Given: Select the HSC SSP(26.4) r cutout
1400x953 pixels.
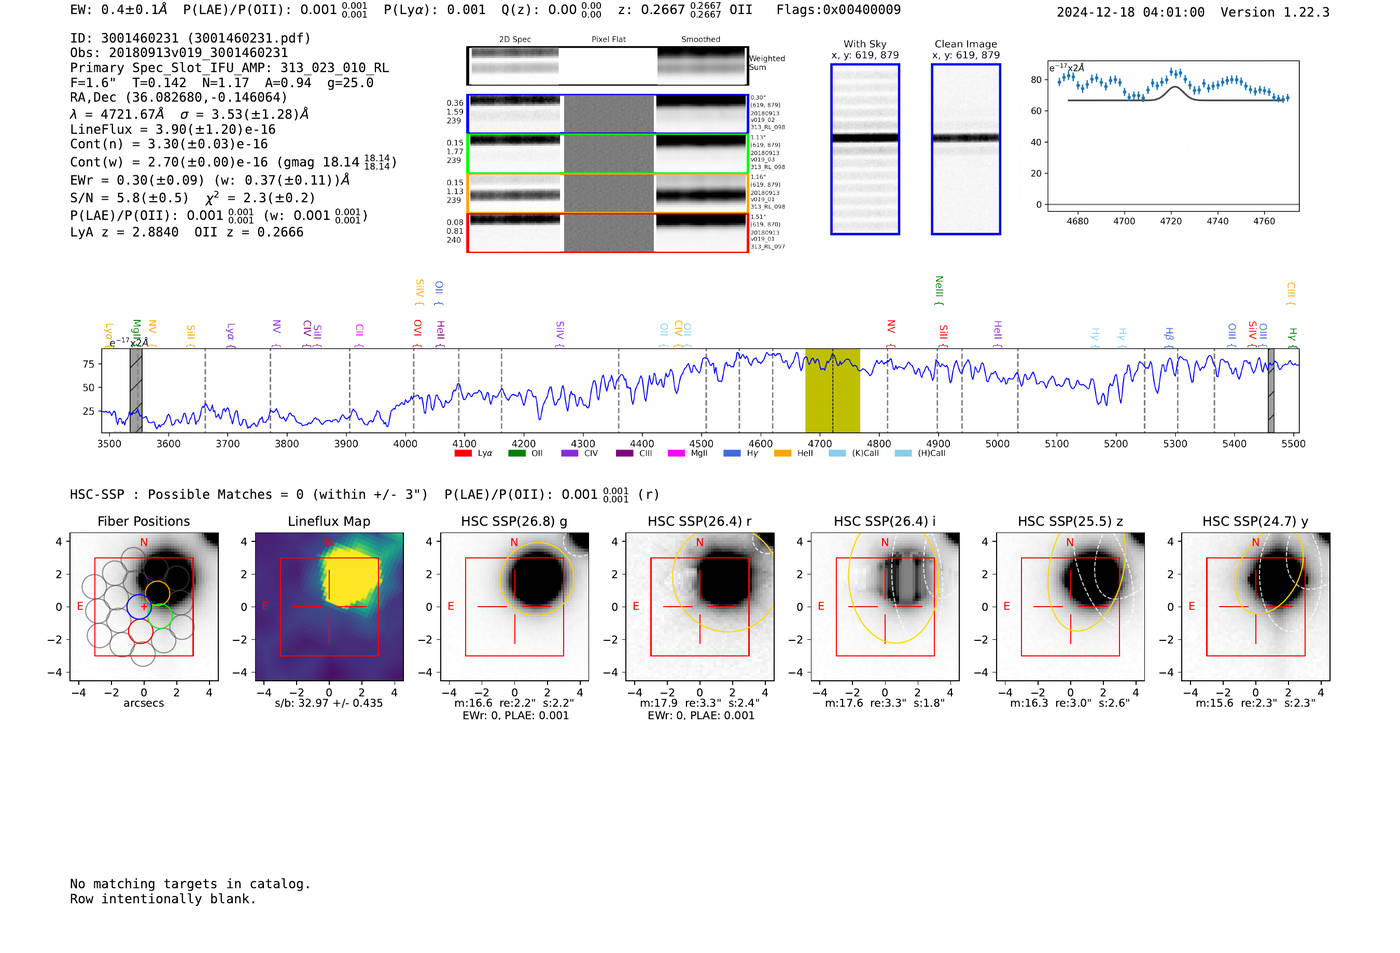Looking at the screenshot, I should click(x=700, y=606).
